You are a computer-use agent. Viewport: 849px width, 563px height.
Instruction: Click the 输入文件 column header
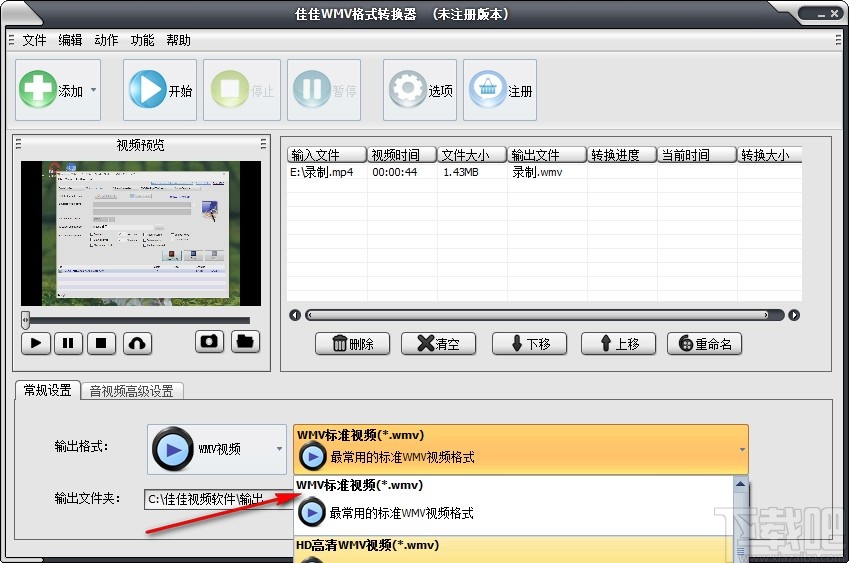[x=327, y=155]
